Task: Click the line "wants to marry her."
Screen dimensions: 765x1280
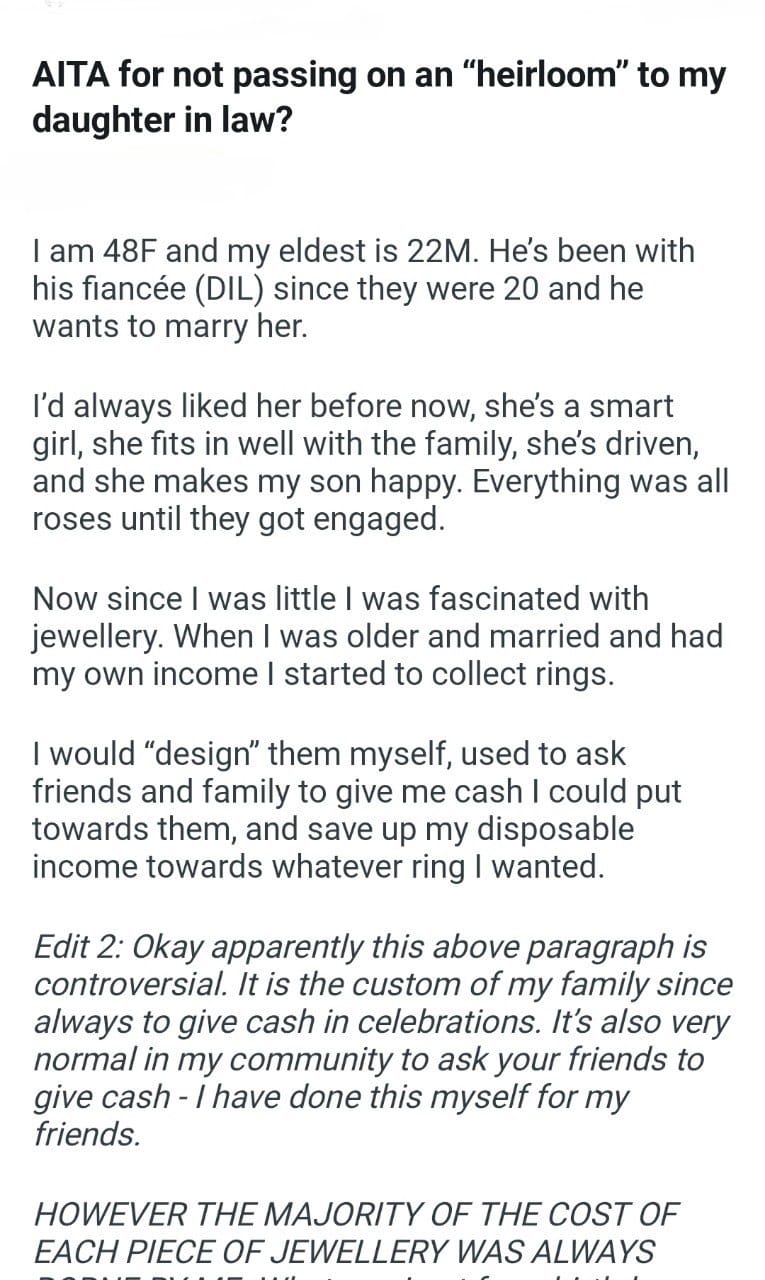Action: pos(169,327)
